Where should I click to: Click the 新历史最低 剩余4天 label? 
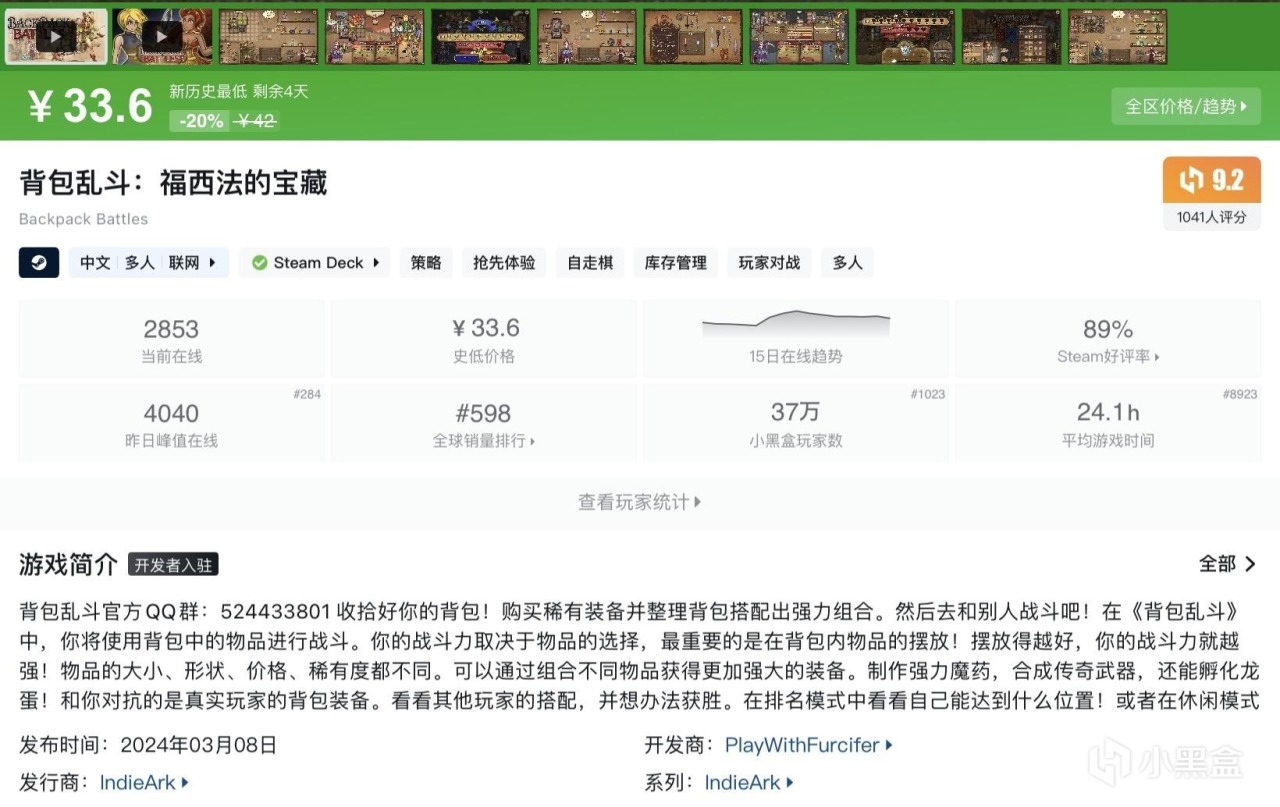pos(239,91)
